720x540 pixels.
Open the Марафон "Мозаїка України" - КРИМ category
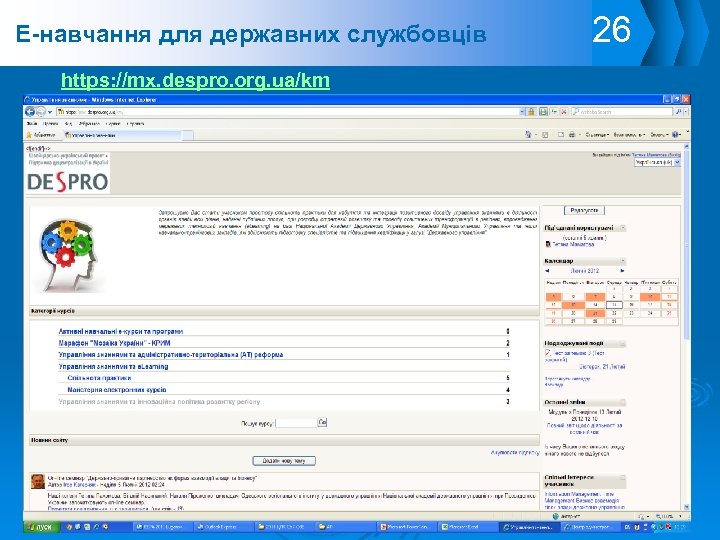click(115, 343)
